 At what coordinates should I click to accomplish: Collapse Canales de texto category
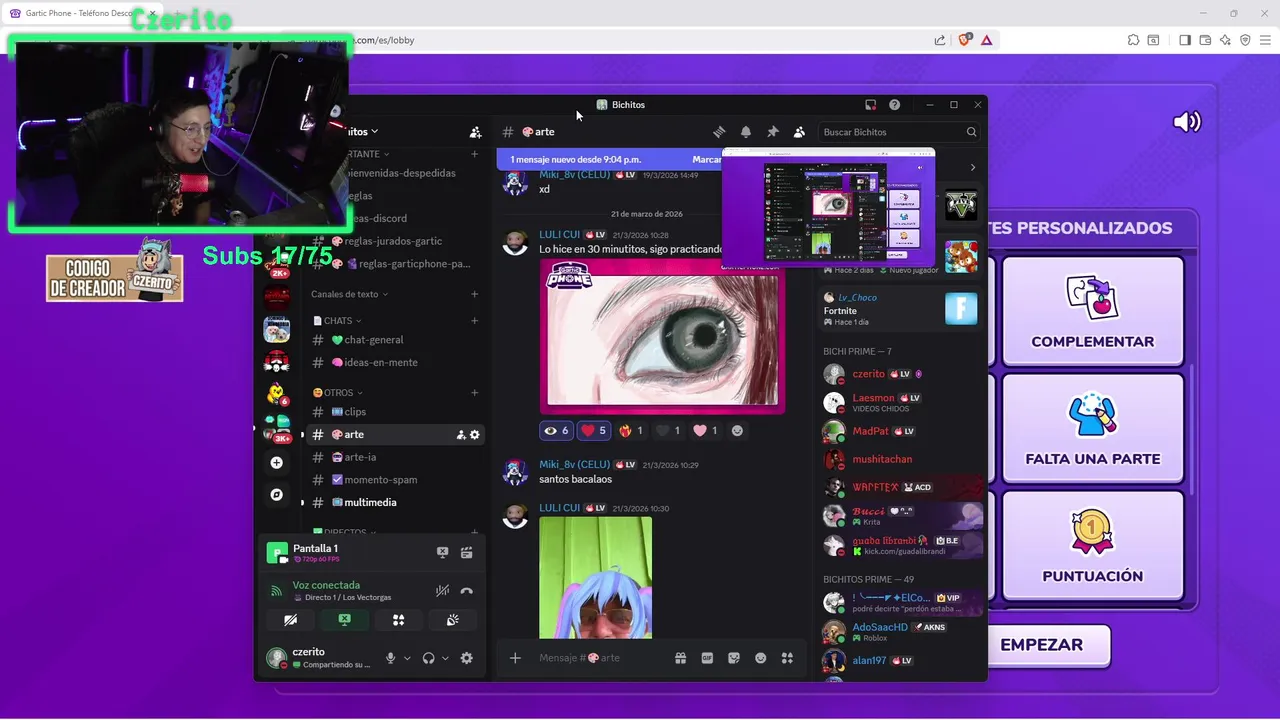349,294
